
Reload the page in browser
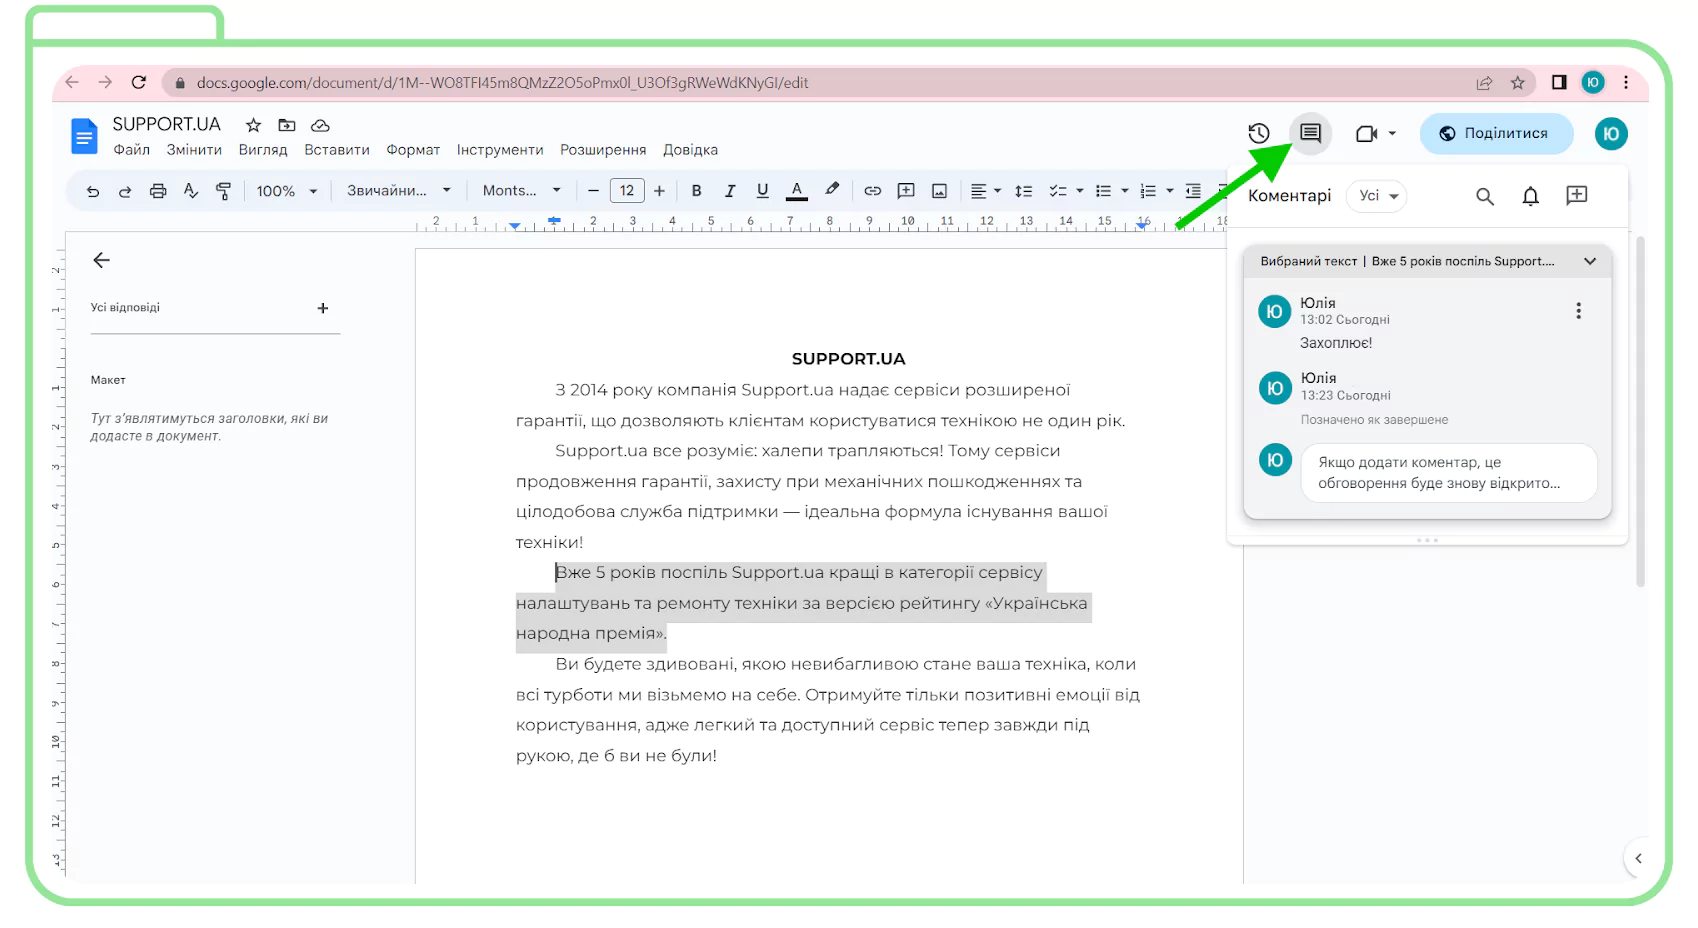(139, 82)
